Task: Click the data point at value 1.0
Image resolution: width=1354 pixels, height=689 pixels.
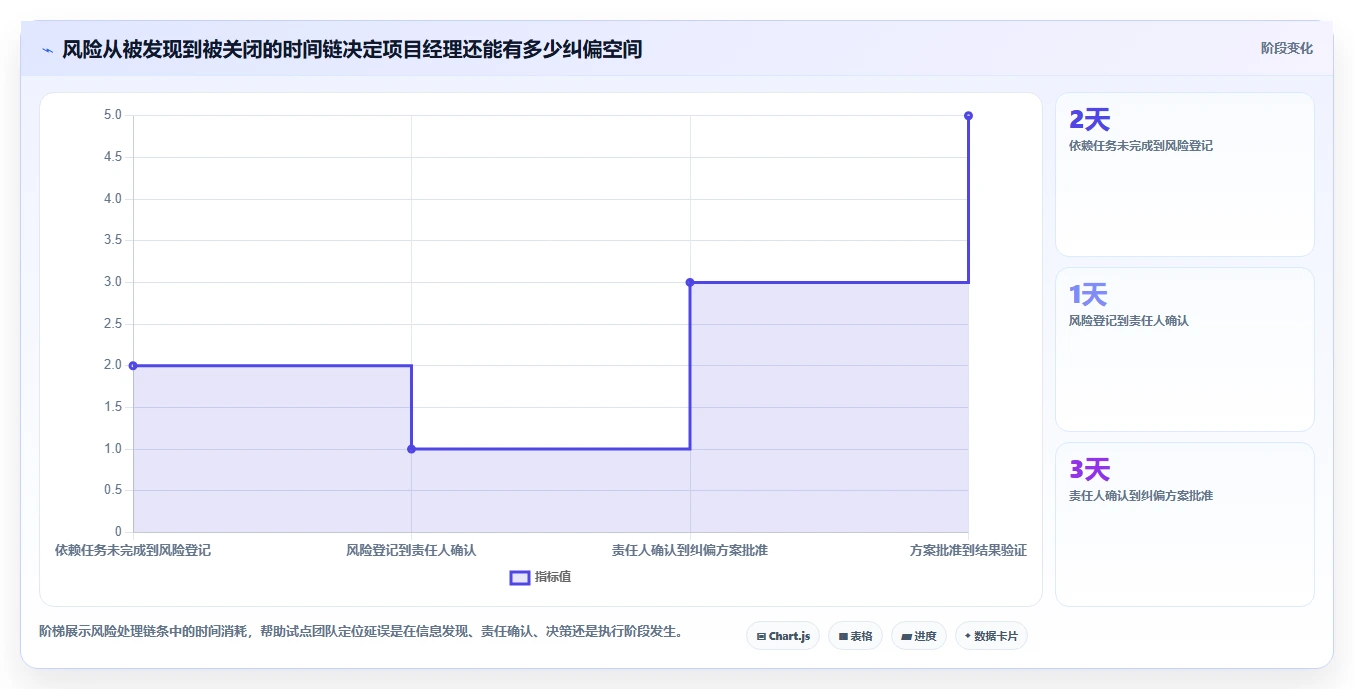Action: coord(411,449)
